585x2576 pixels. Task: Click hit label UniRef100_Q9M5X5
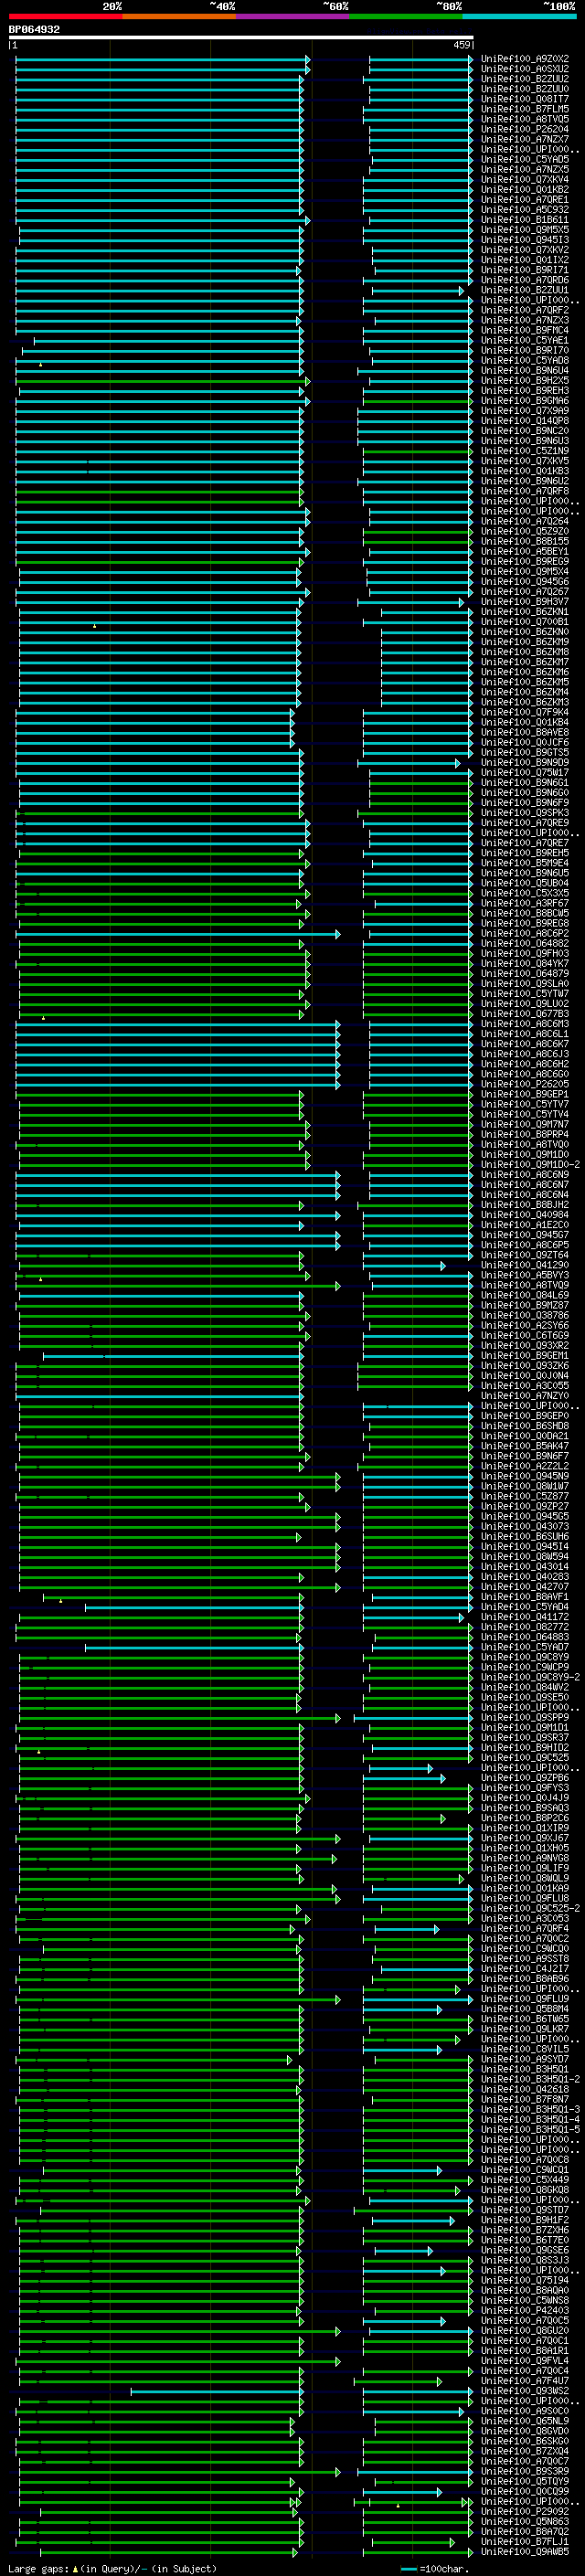tap(525, 230)
